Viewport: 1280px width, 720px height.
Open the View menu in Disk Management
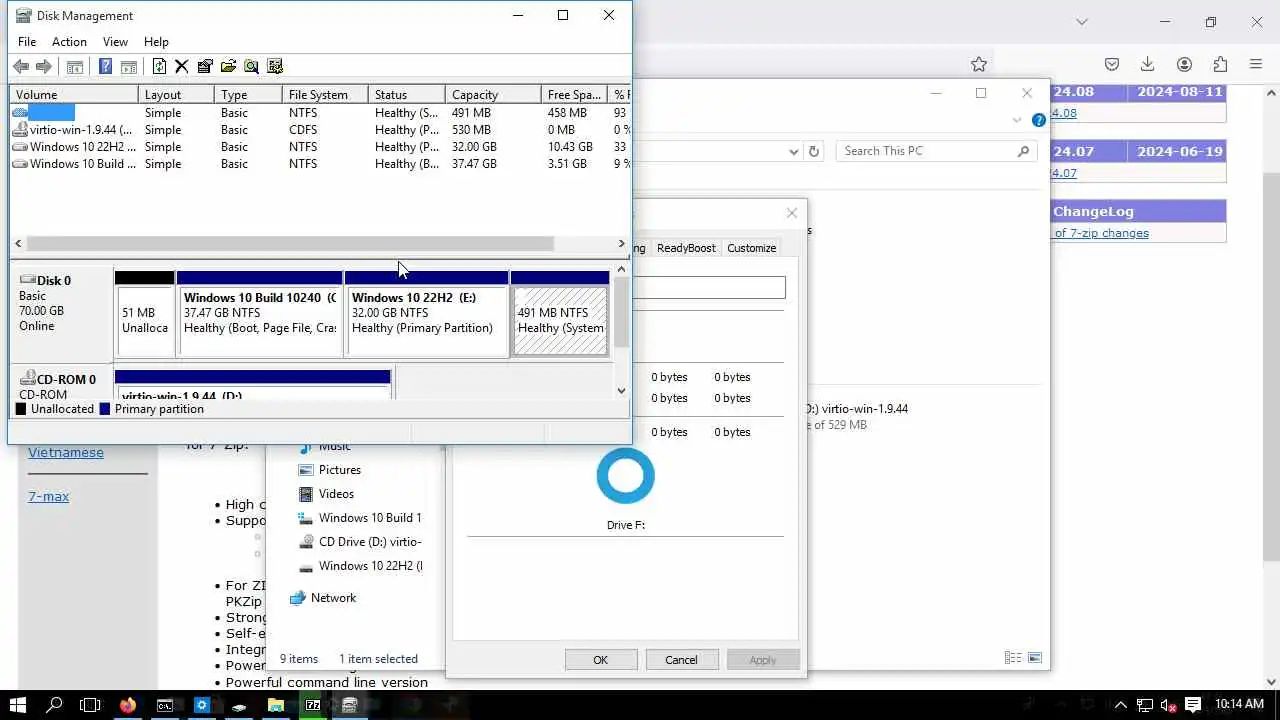(x=115, y=42)
